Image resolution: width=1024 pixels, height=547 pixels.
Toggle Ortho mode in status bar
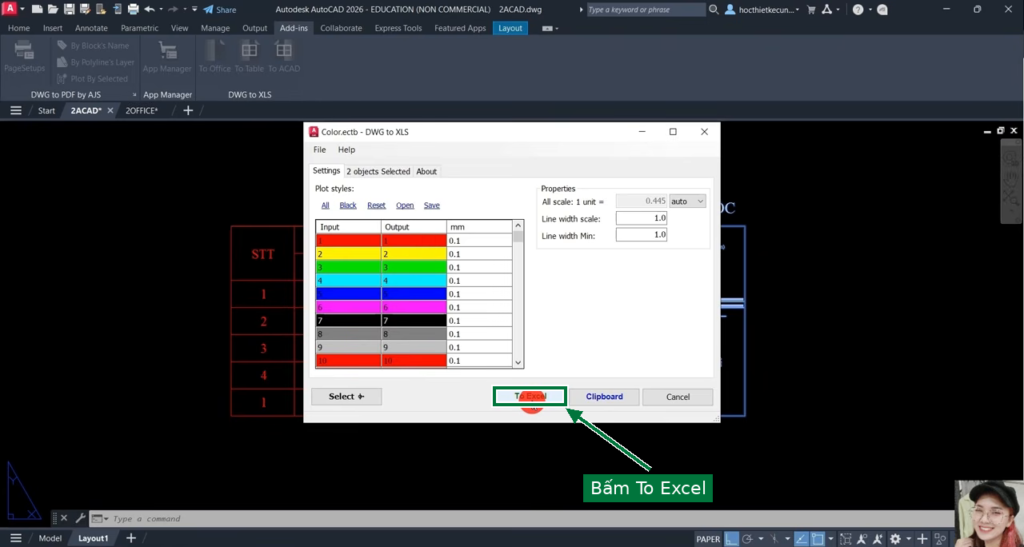coord(732,539)
